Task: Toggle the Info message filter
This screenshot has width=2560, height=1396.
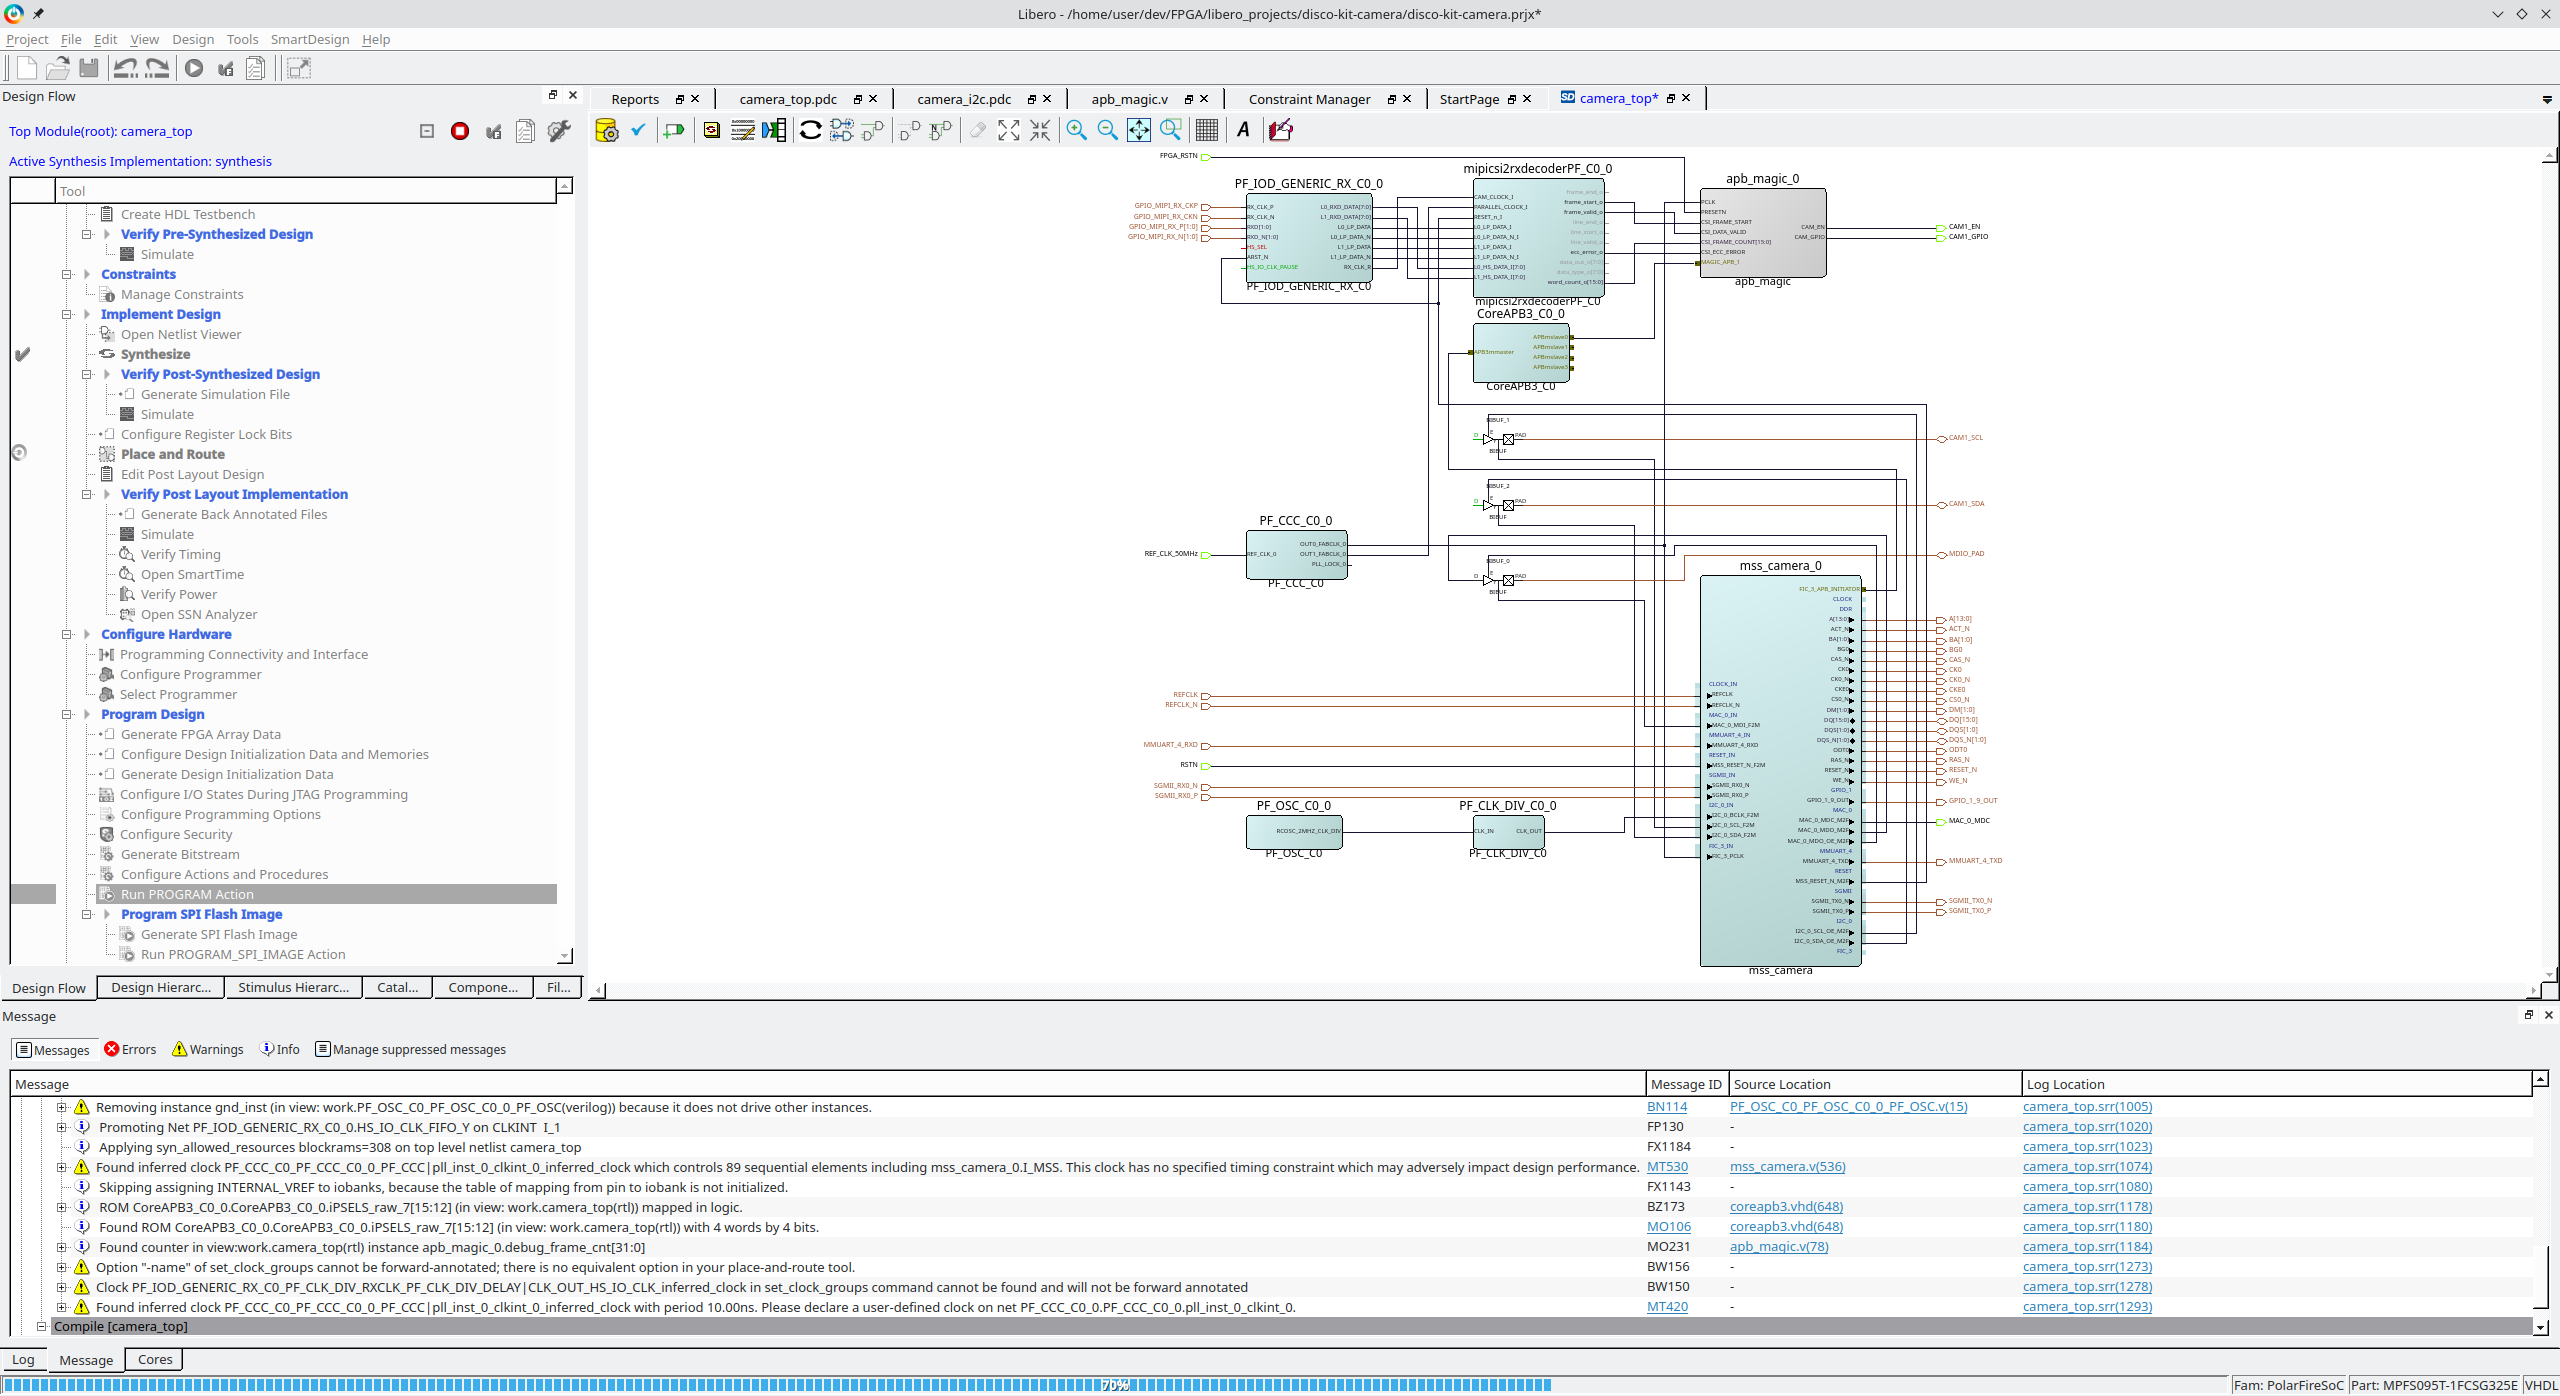Action: [x=279, y=1049]
